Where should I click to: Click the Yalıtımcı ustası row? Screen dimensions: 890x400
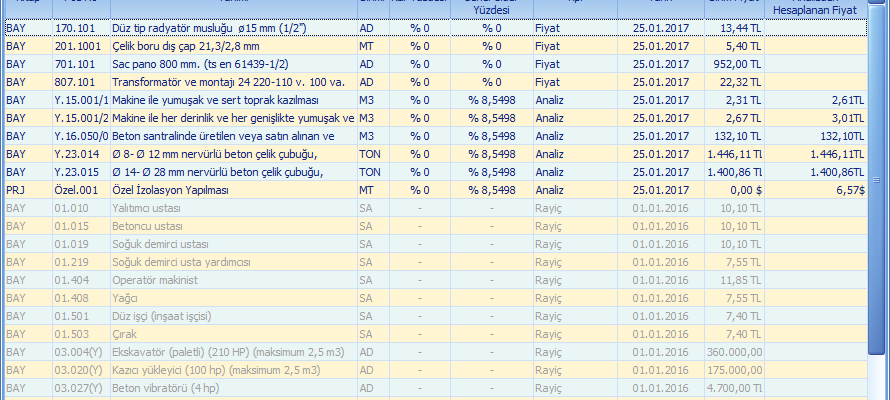coord(232,208)
